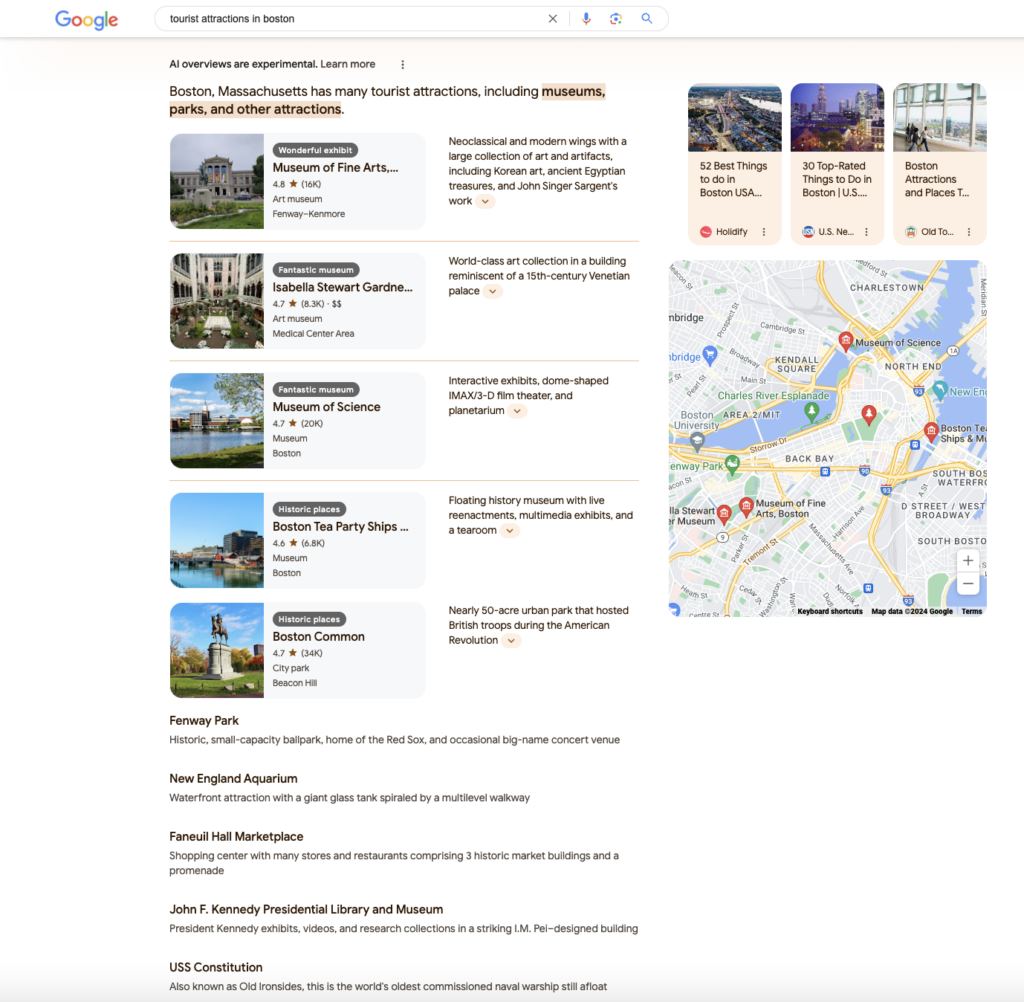Select the Charles River Esplanade green pin
This screenshot has width=1024, height=1002.
click(811, 411)
